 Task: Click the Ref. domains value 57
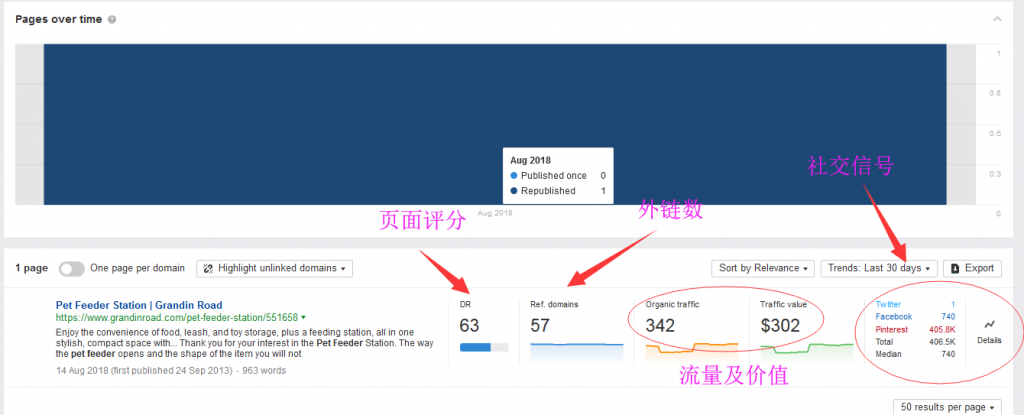pyautogui.click(x=540, y=325)
